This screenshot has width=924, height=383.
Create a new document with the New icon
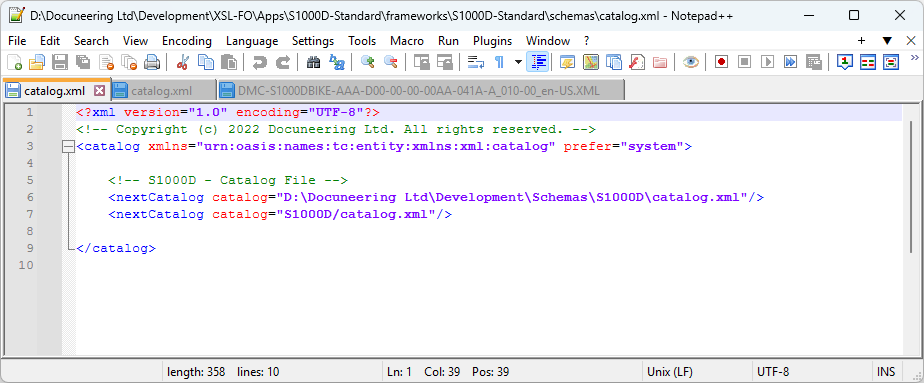pyautogui.click(x=14, y=62)
